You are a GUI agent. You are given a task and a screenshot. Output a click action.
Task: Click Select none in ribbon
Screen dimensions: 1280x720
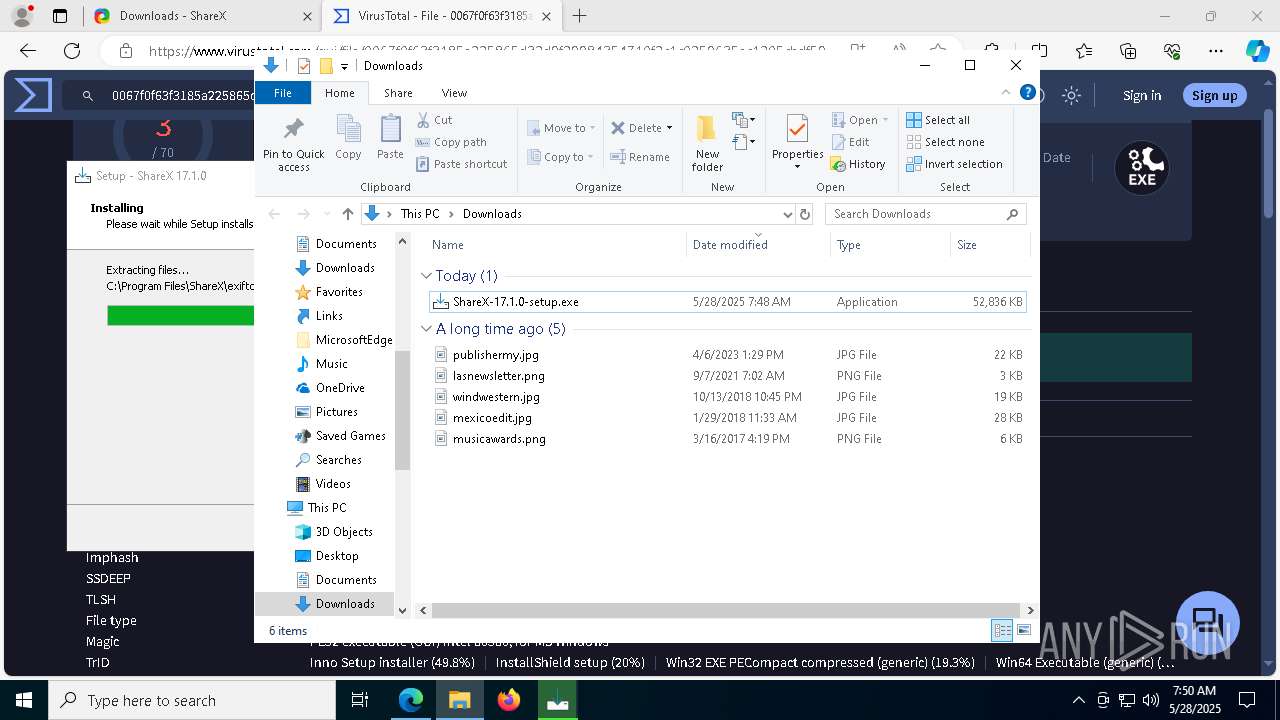tap(945, 142)
